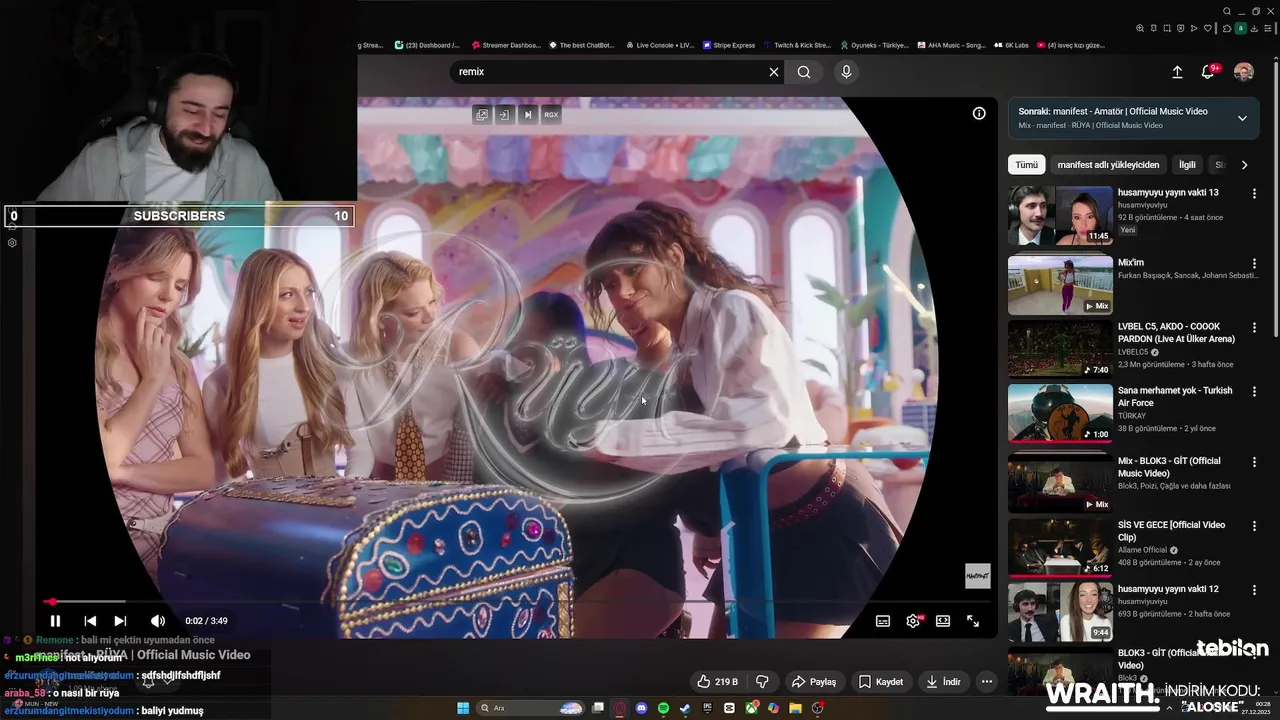
Task: Click the taskbar Ara search box
Action: click(x=530, y=708)
